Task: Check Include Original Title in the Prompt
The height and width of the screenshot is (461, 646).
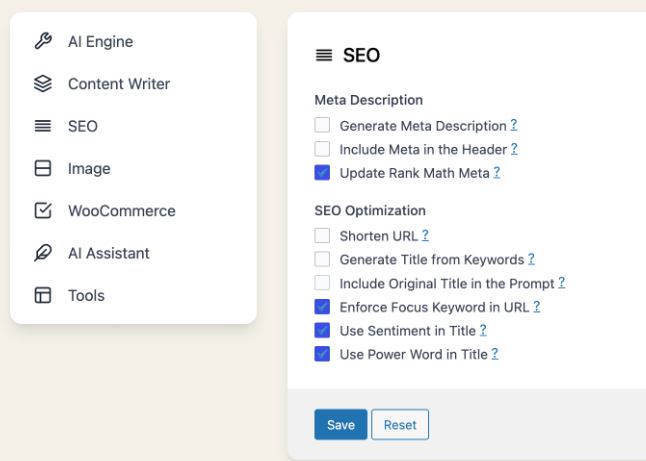Action: point(322,283)
